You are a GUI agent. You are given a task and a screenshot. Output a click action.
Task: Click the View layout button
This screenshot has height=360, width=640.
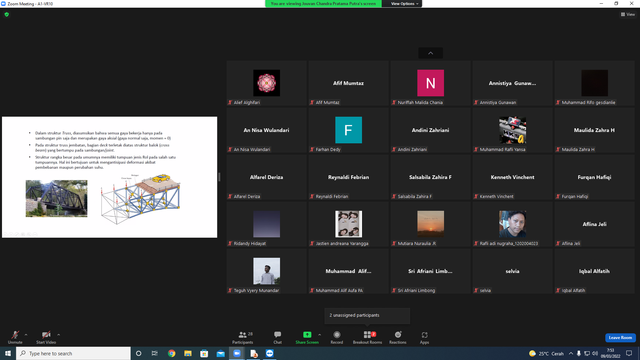628,14
